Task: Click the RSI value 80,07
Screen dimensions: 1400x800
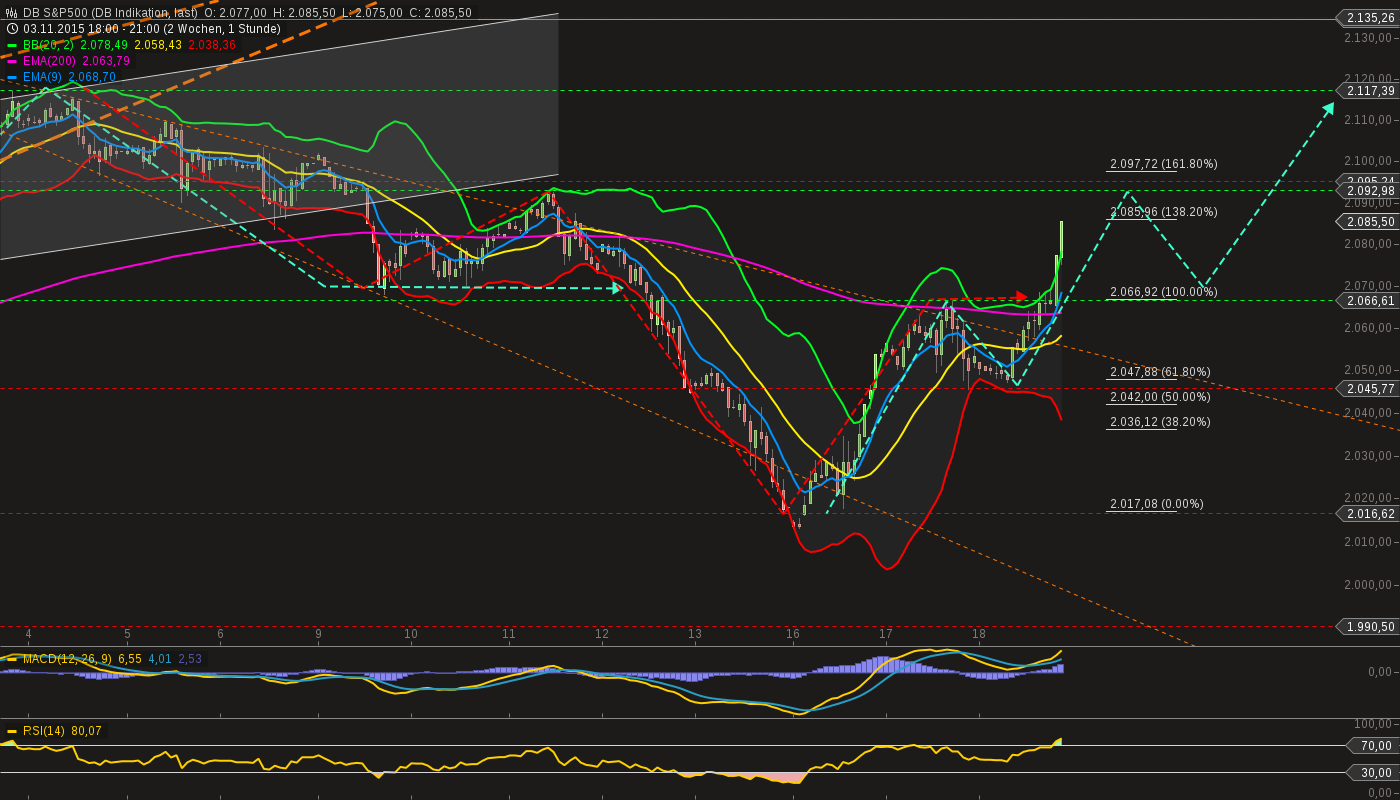Action: point(87,731)
